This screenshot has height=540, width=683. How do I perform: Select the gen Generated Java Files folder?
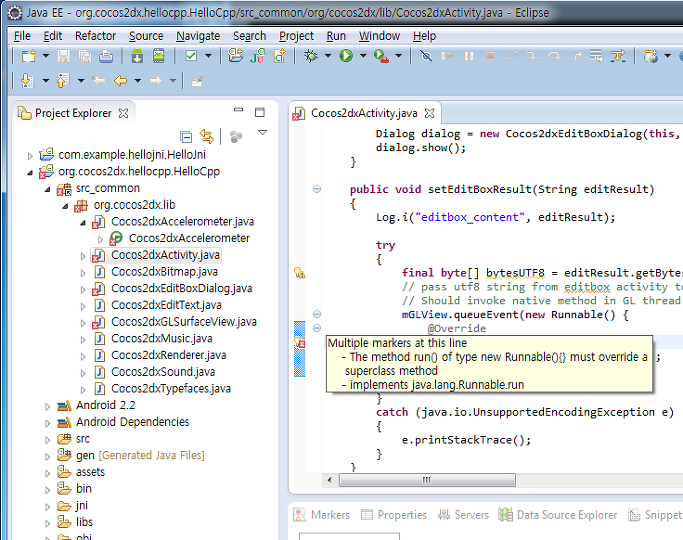point(140,456)
